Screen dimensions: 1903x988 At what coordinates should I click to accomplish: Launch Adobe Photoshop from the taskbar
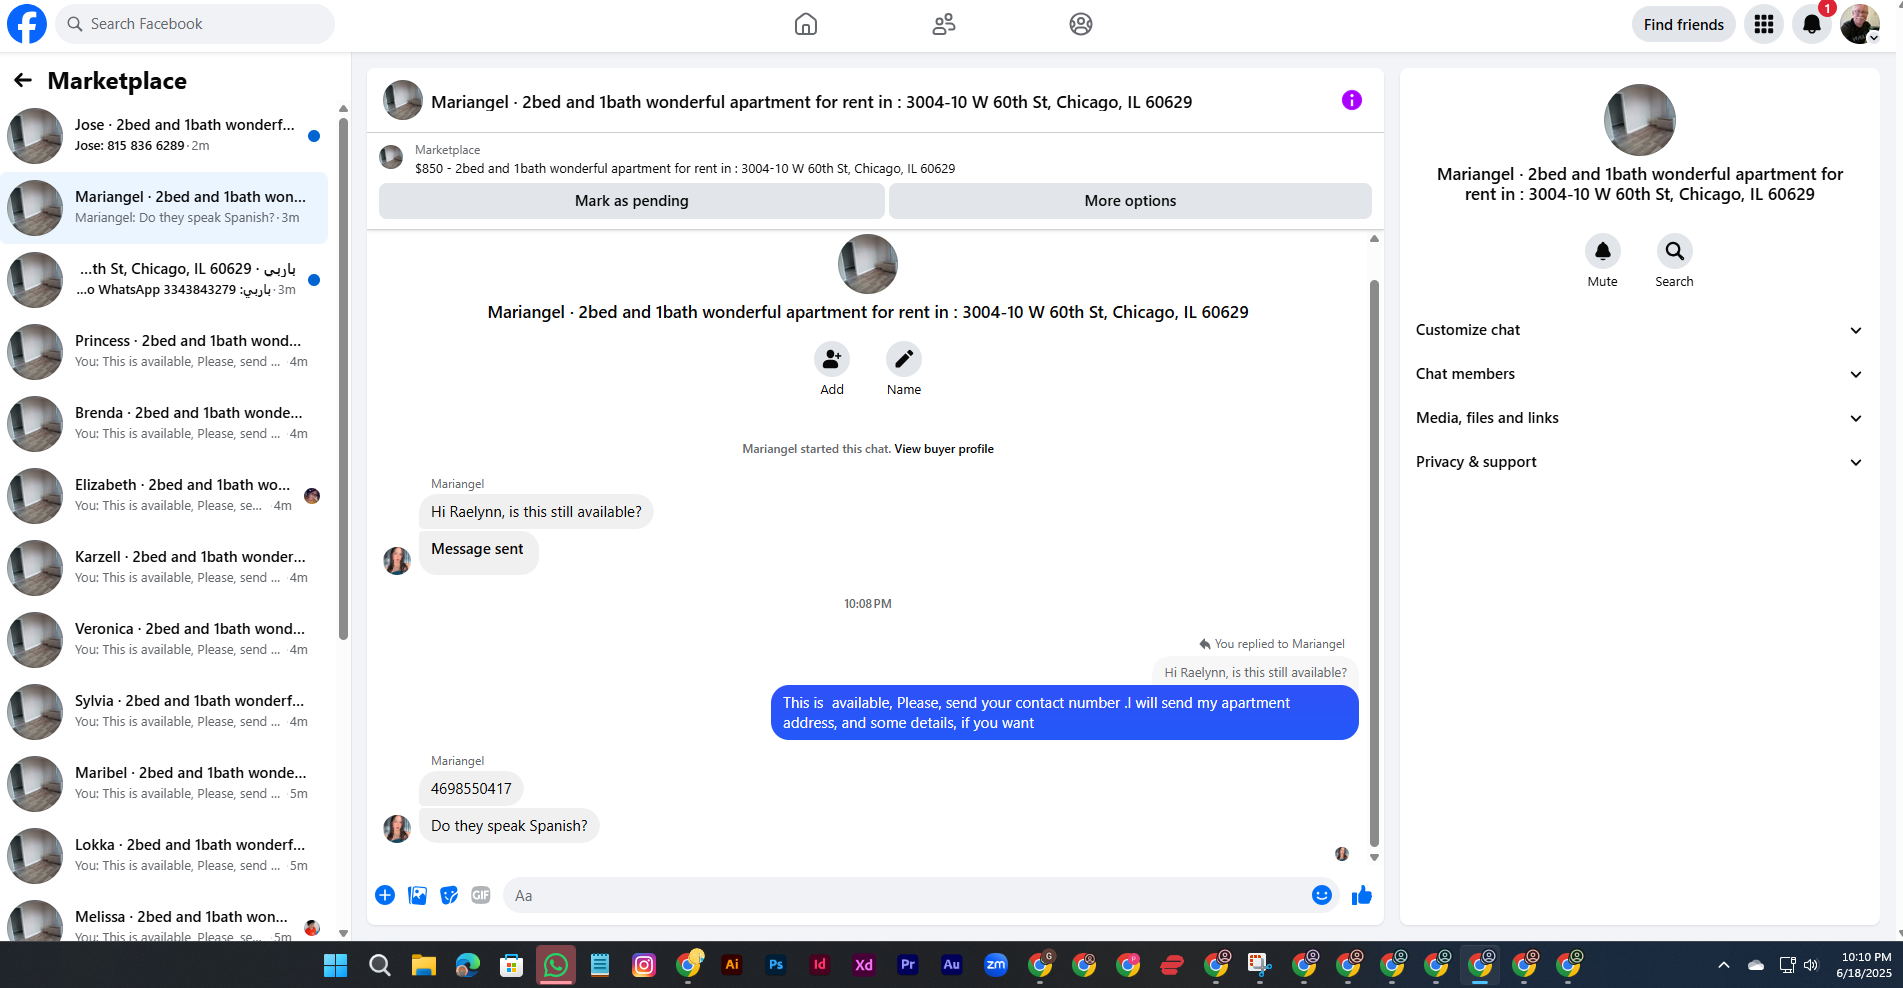[776, 965]
